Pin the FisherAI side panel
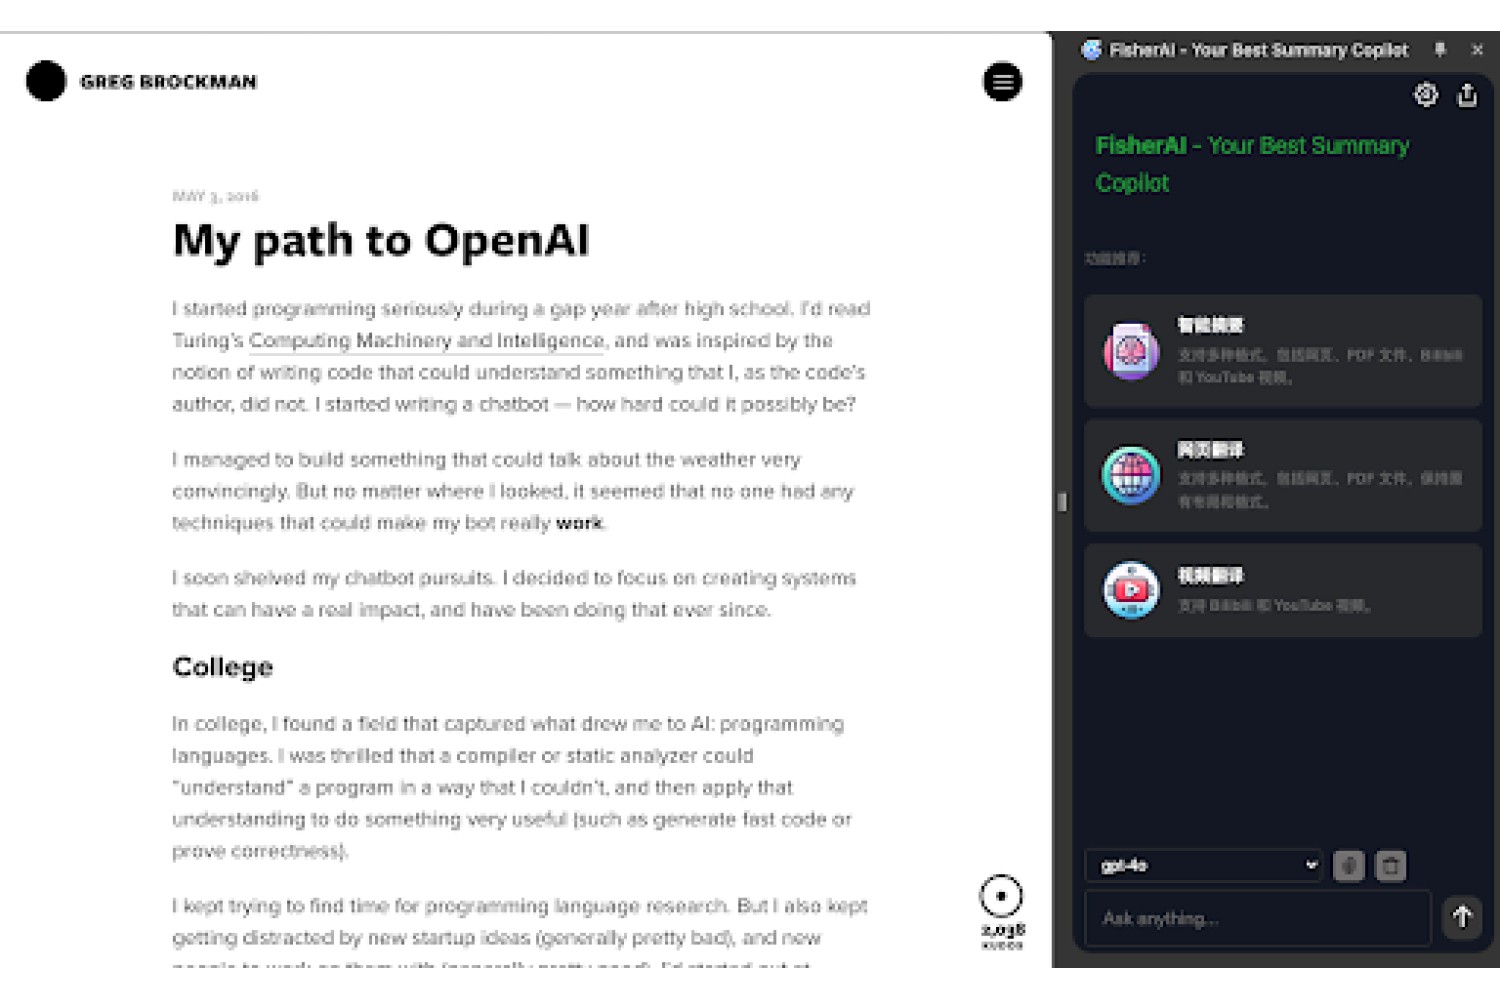This screenshot has height=1000, width=1500. (1440, 49)
